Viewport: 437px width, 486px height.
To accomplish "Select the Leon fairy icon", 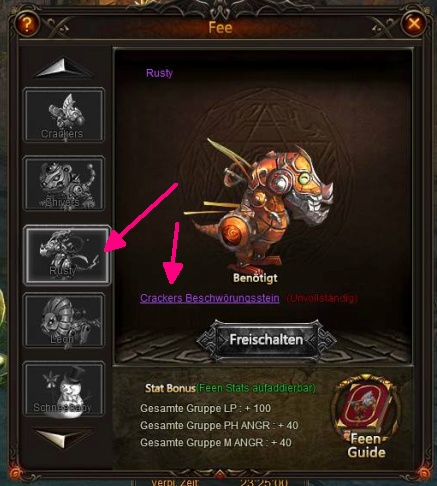I will (x=64, y=321).
